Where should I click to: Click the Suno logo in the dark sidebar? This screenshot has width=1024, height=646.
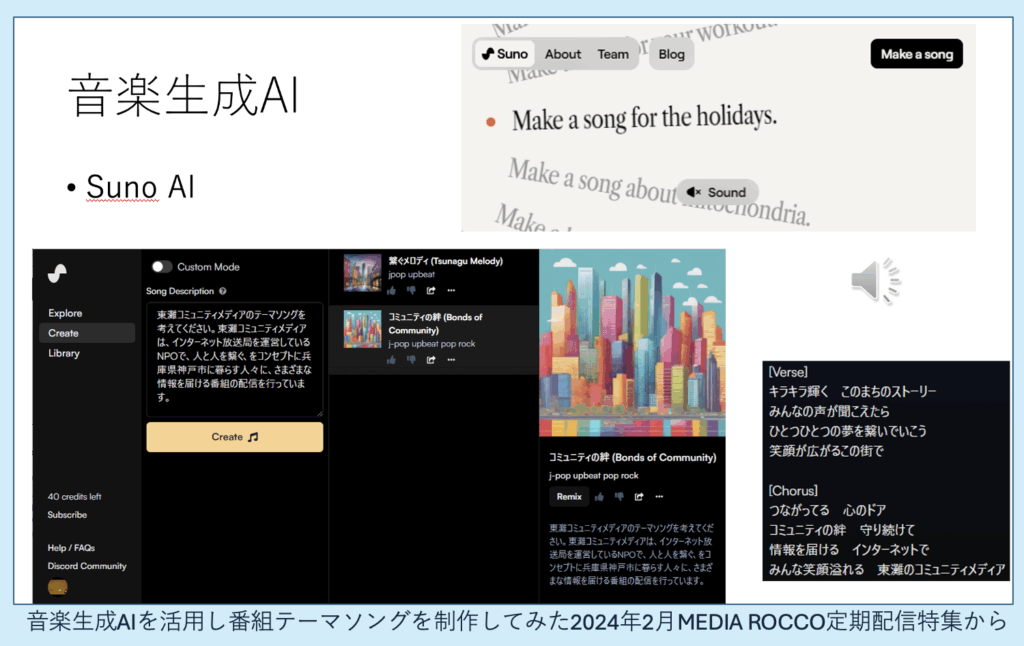[57, 273]
